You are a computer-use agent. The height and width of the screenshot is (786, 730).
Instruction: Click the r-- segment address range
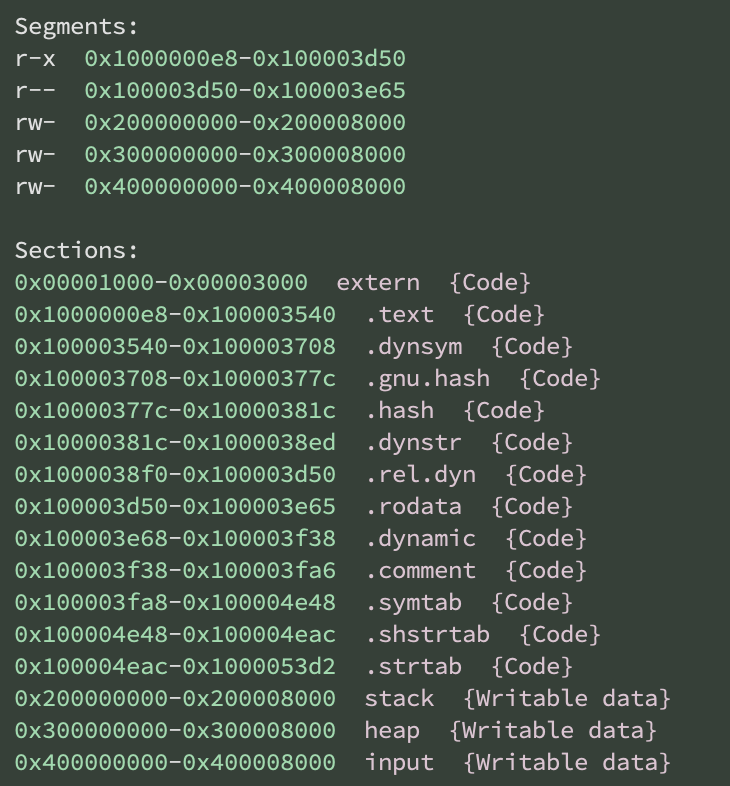pos(245,91)
